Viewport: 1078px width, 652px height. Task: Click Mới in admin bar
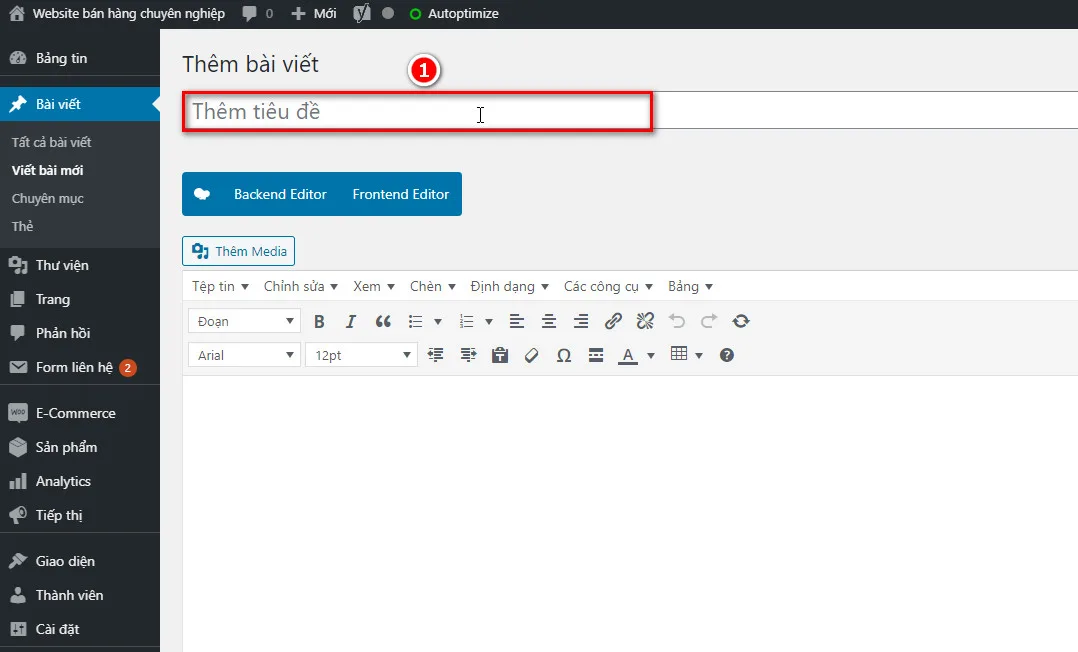[314, 13]
